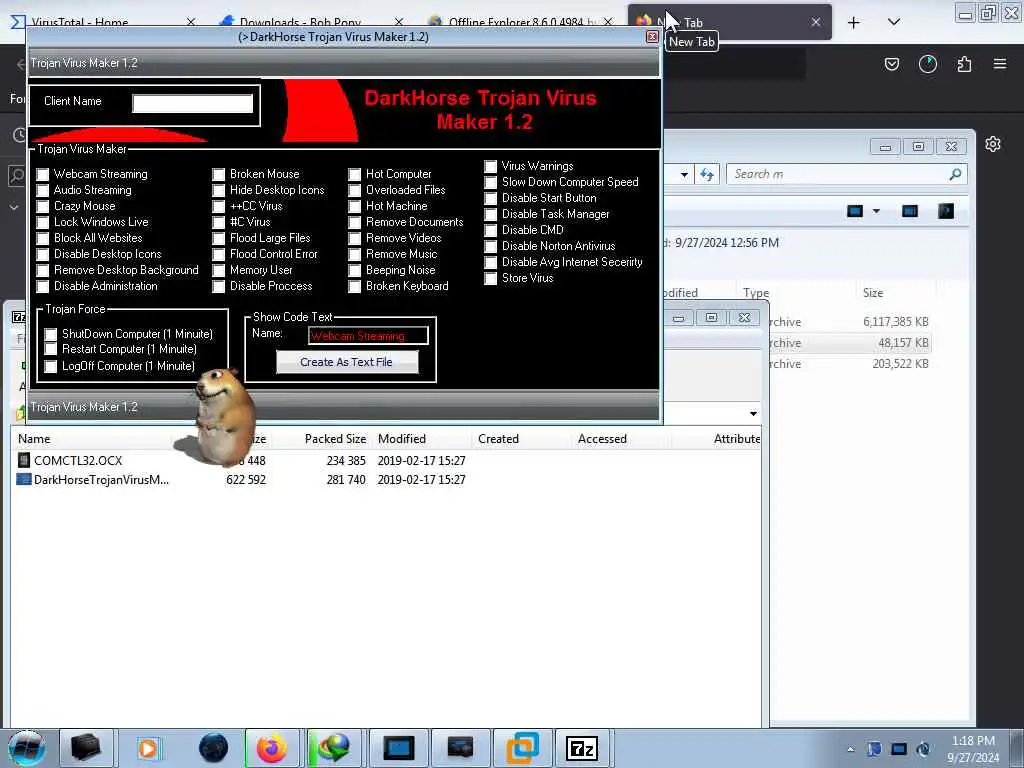Viewport: 1024px width, 768px height.
Task: Open the Firefox extensions puzzle icon
Action: pyautogui.click(x=964, y=63)
